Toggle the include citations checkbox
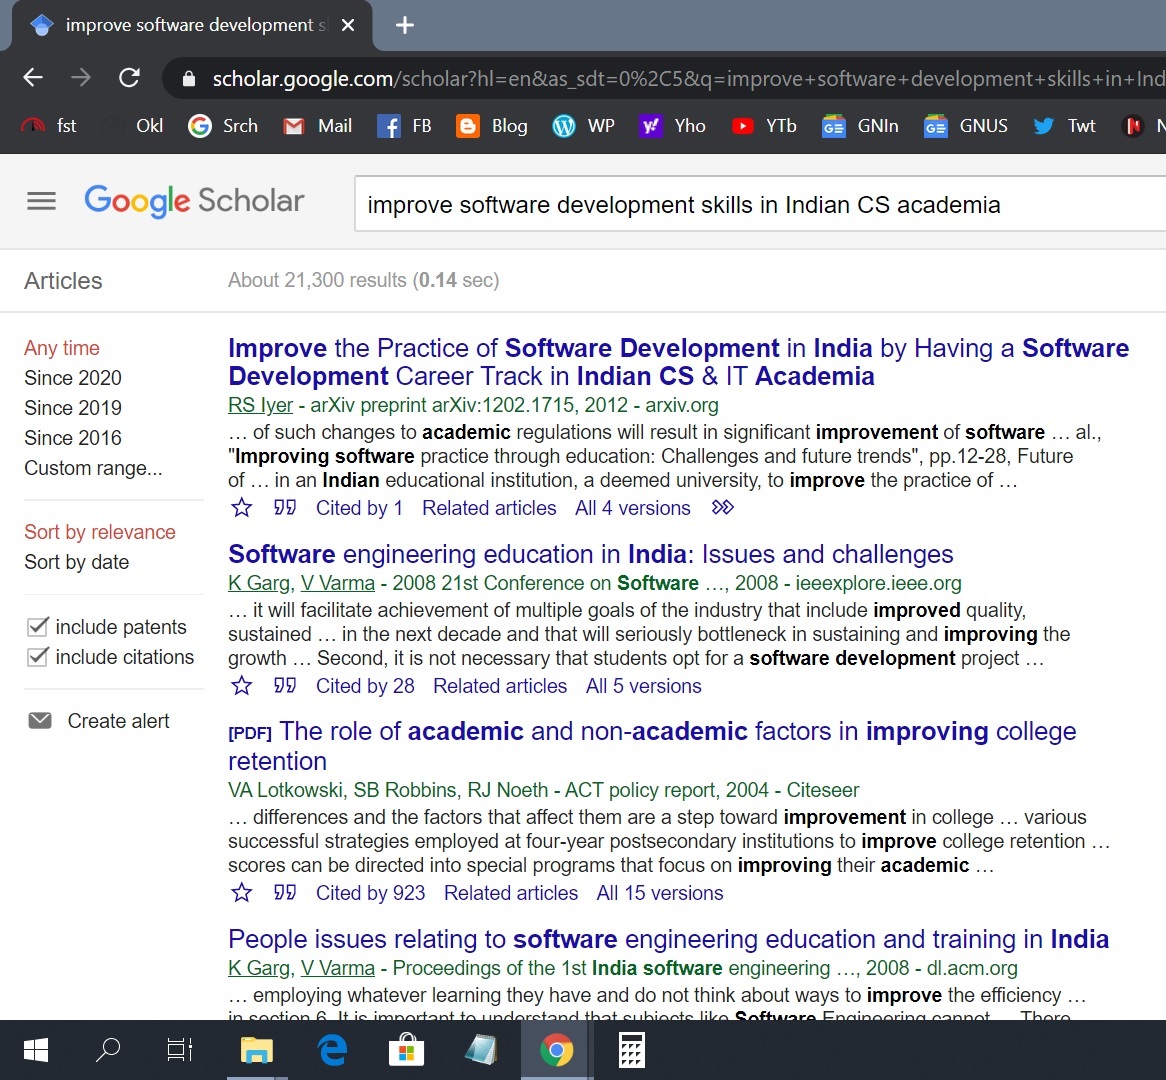Image resolution: width=1166 pixels, height=1080 pixels. [38, 657]
